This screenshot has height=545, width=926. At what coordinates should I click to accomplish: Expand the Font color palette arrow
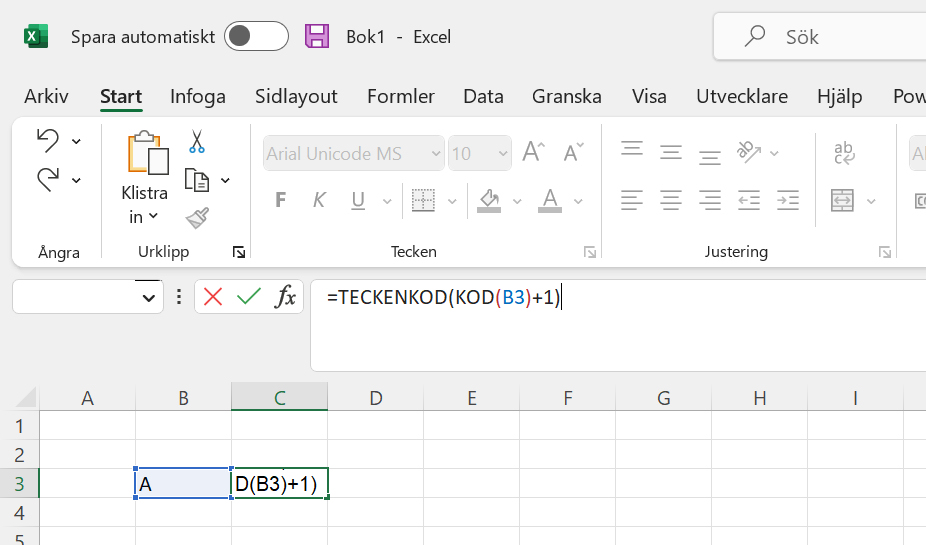pyautogui.click(x=578, y=201)
